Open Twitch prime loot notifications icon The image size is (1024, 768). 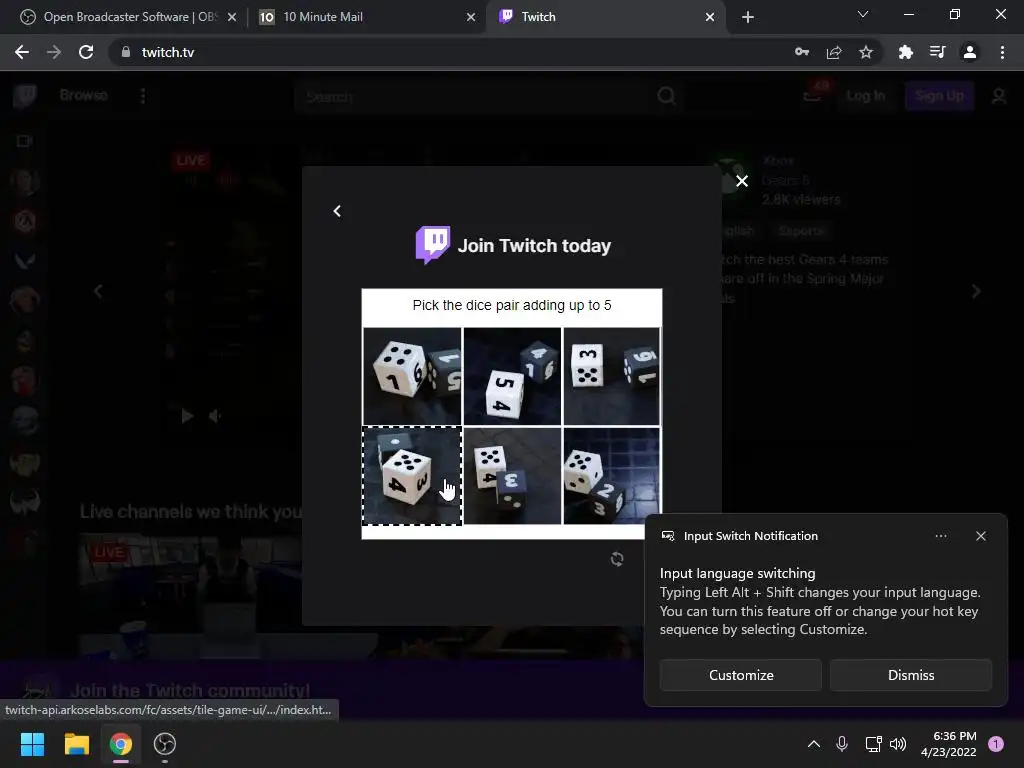point(812,95)
